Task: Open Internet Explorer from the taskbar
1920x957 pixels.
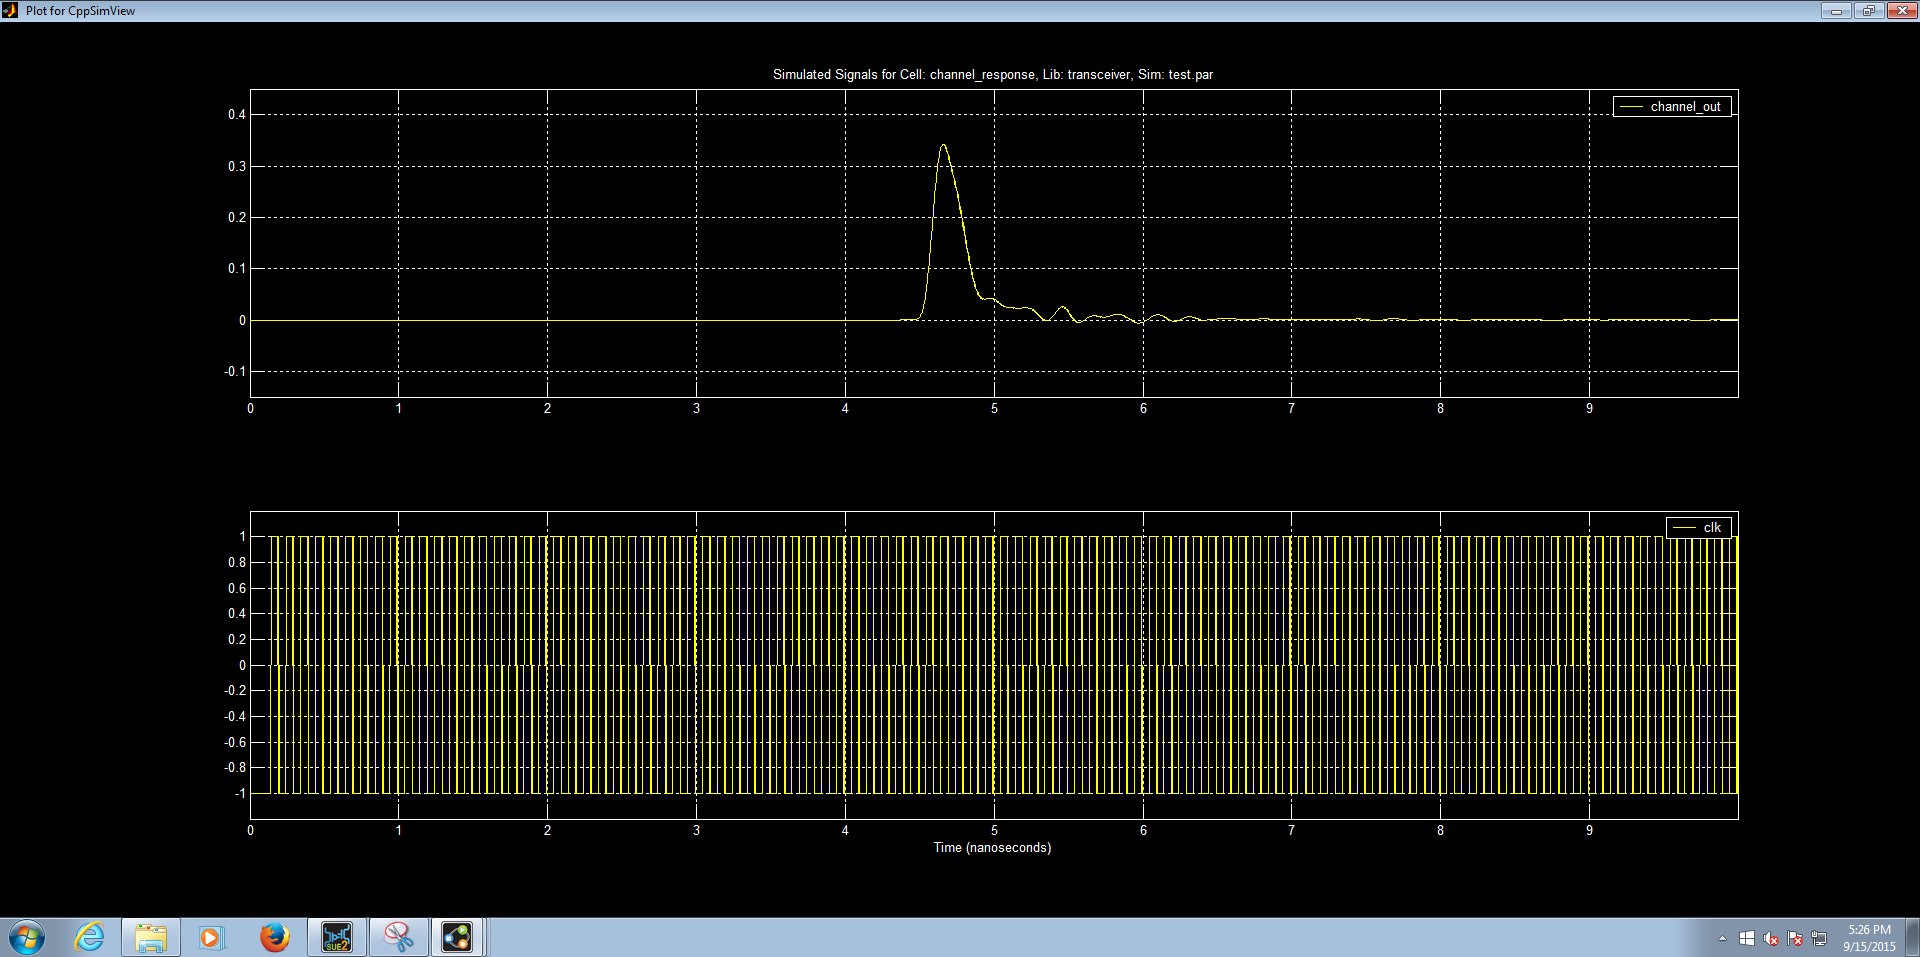Action: (x=90, y=937)
